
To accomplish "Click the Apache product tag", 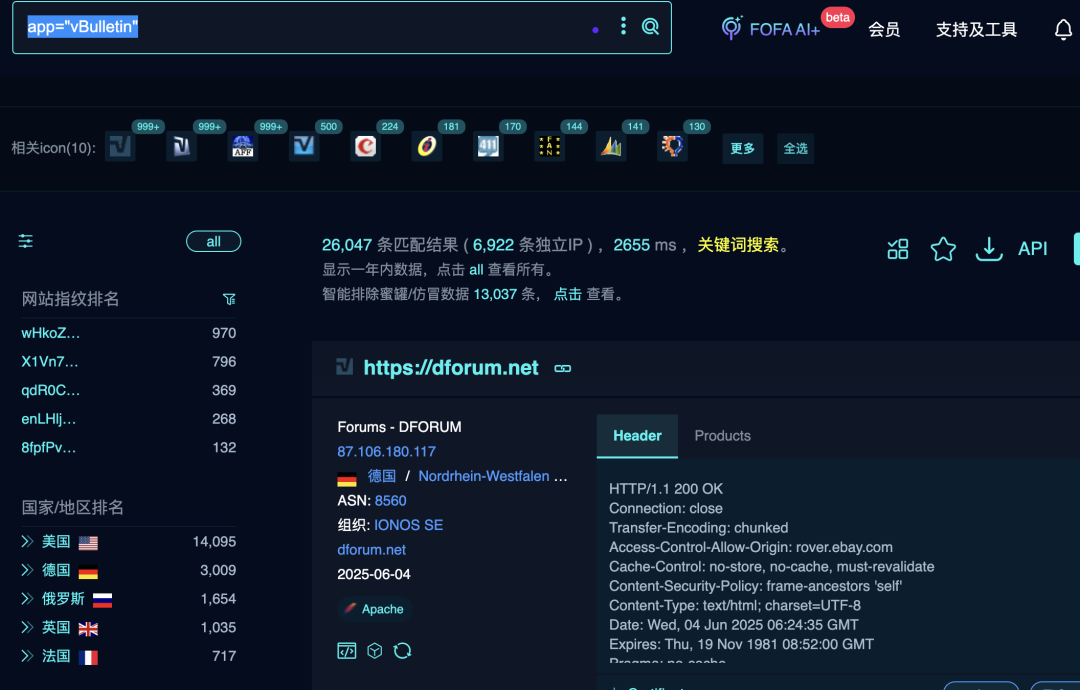I will click(x=375, y=609).
